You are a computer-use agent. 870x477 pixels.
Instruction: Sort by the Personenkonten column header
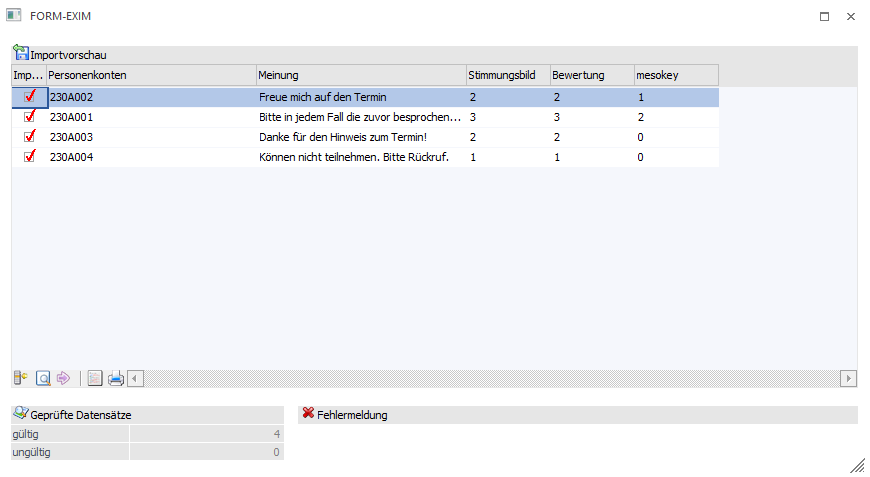(151, 75)
